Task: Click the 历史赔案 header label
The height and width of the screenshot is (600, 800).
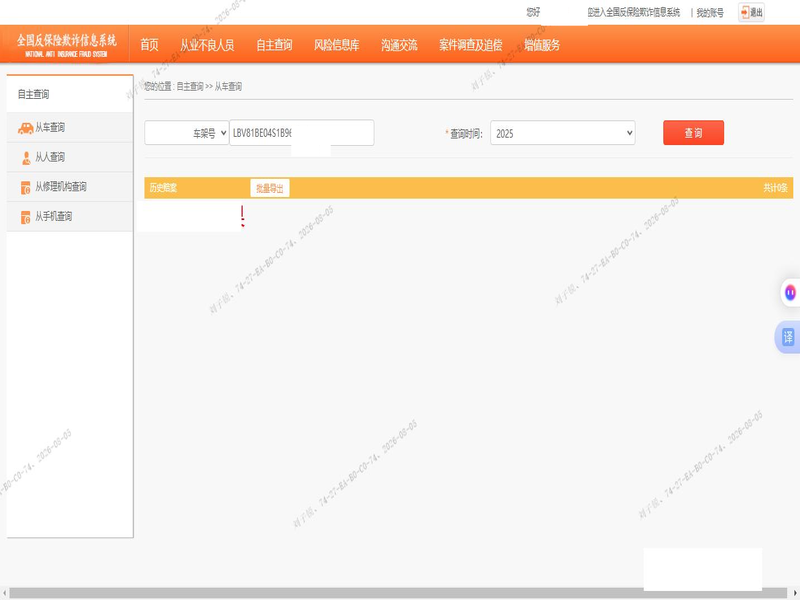Action: [163, 188]
